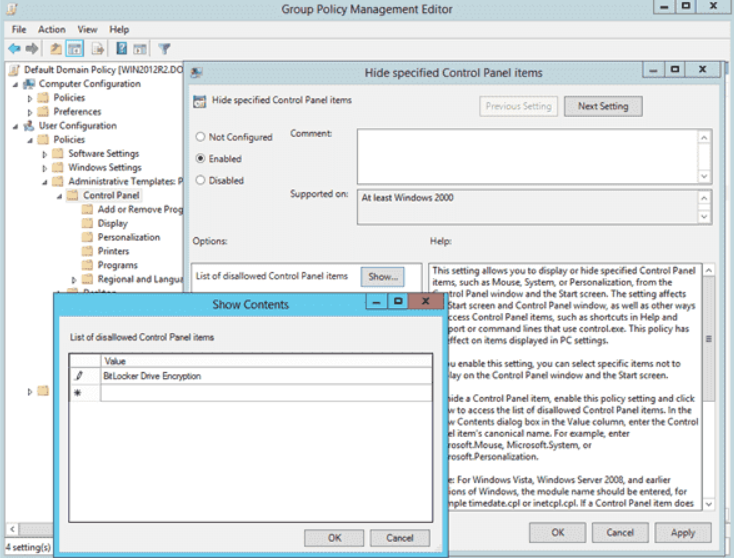Collapse the User Configuration node
The width and height of the screenshot is (734, 558).
(15, 126)
